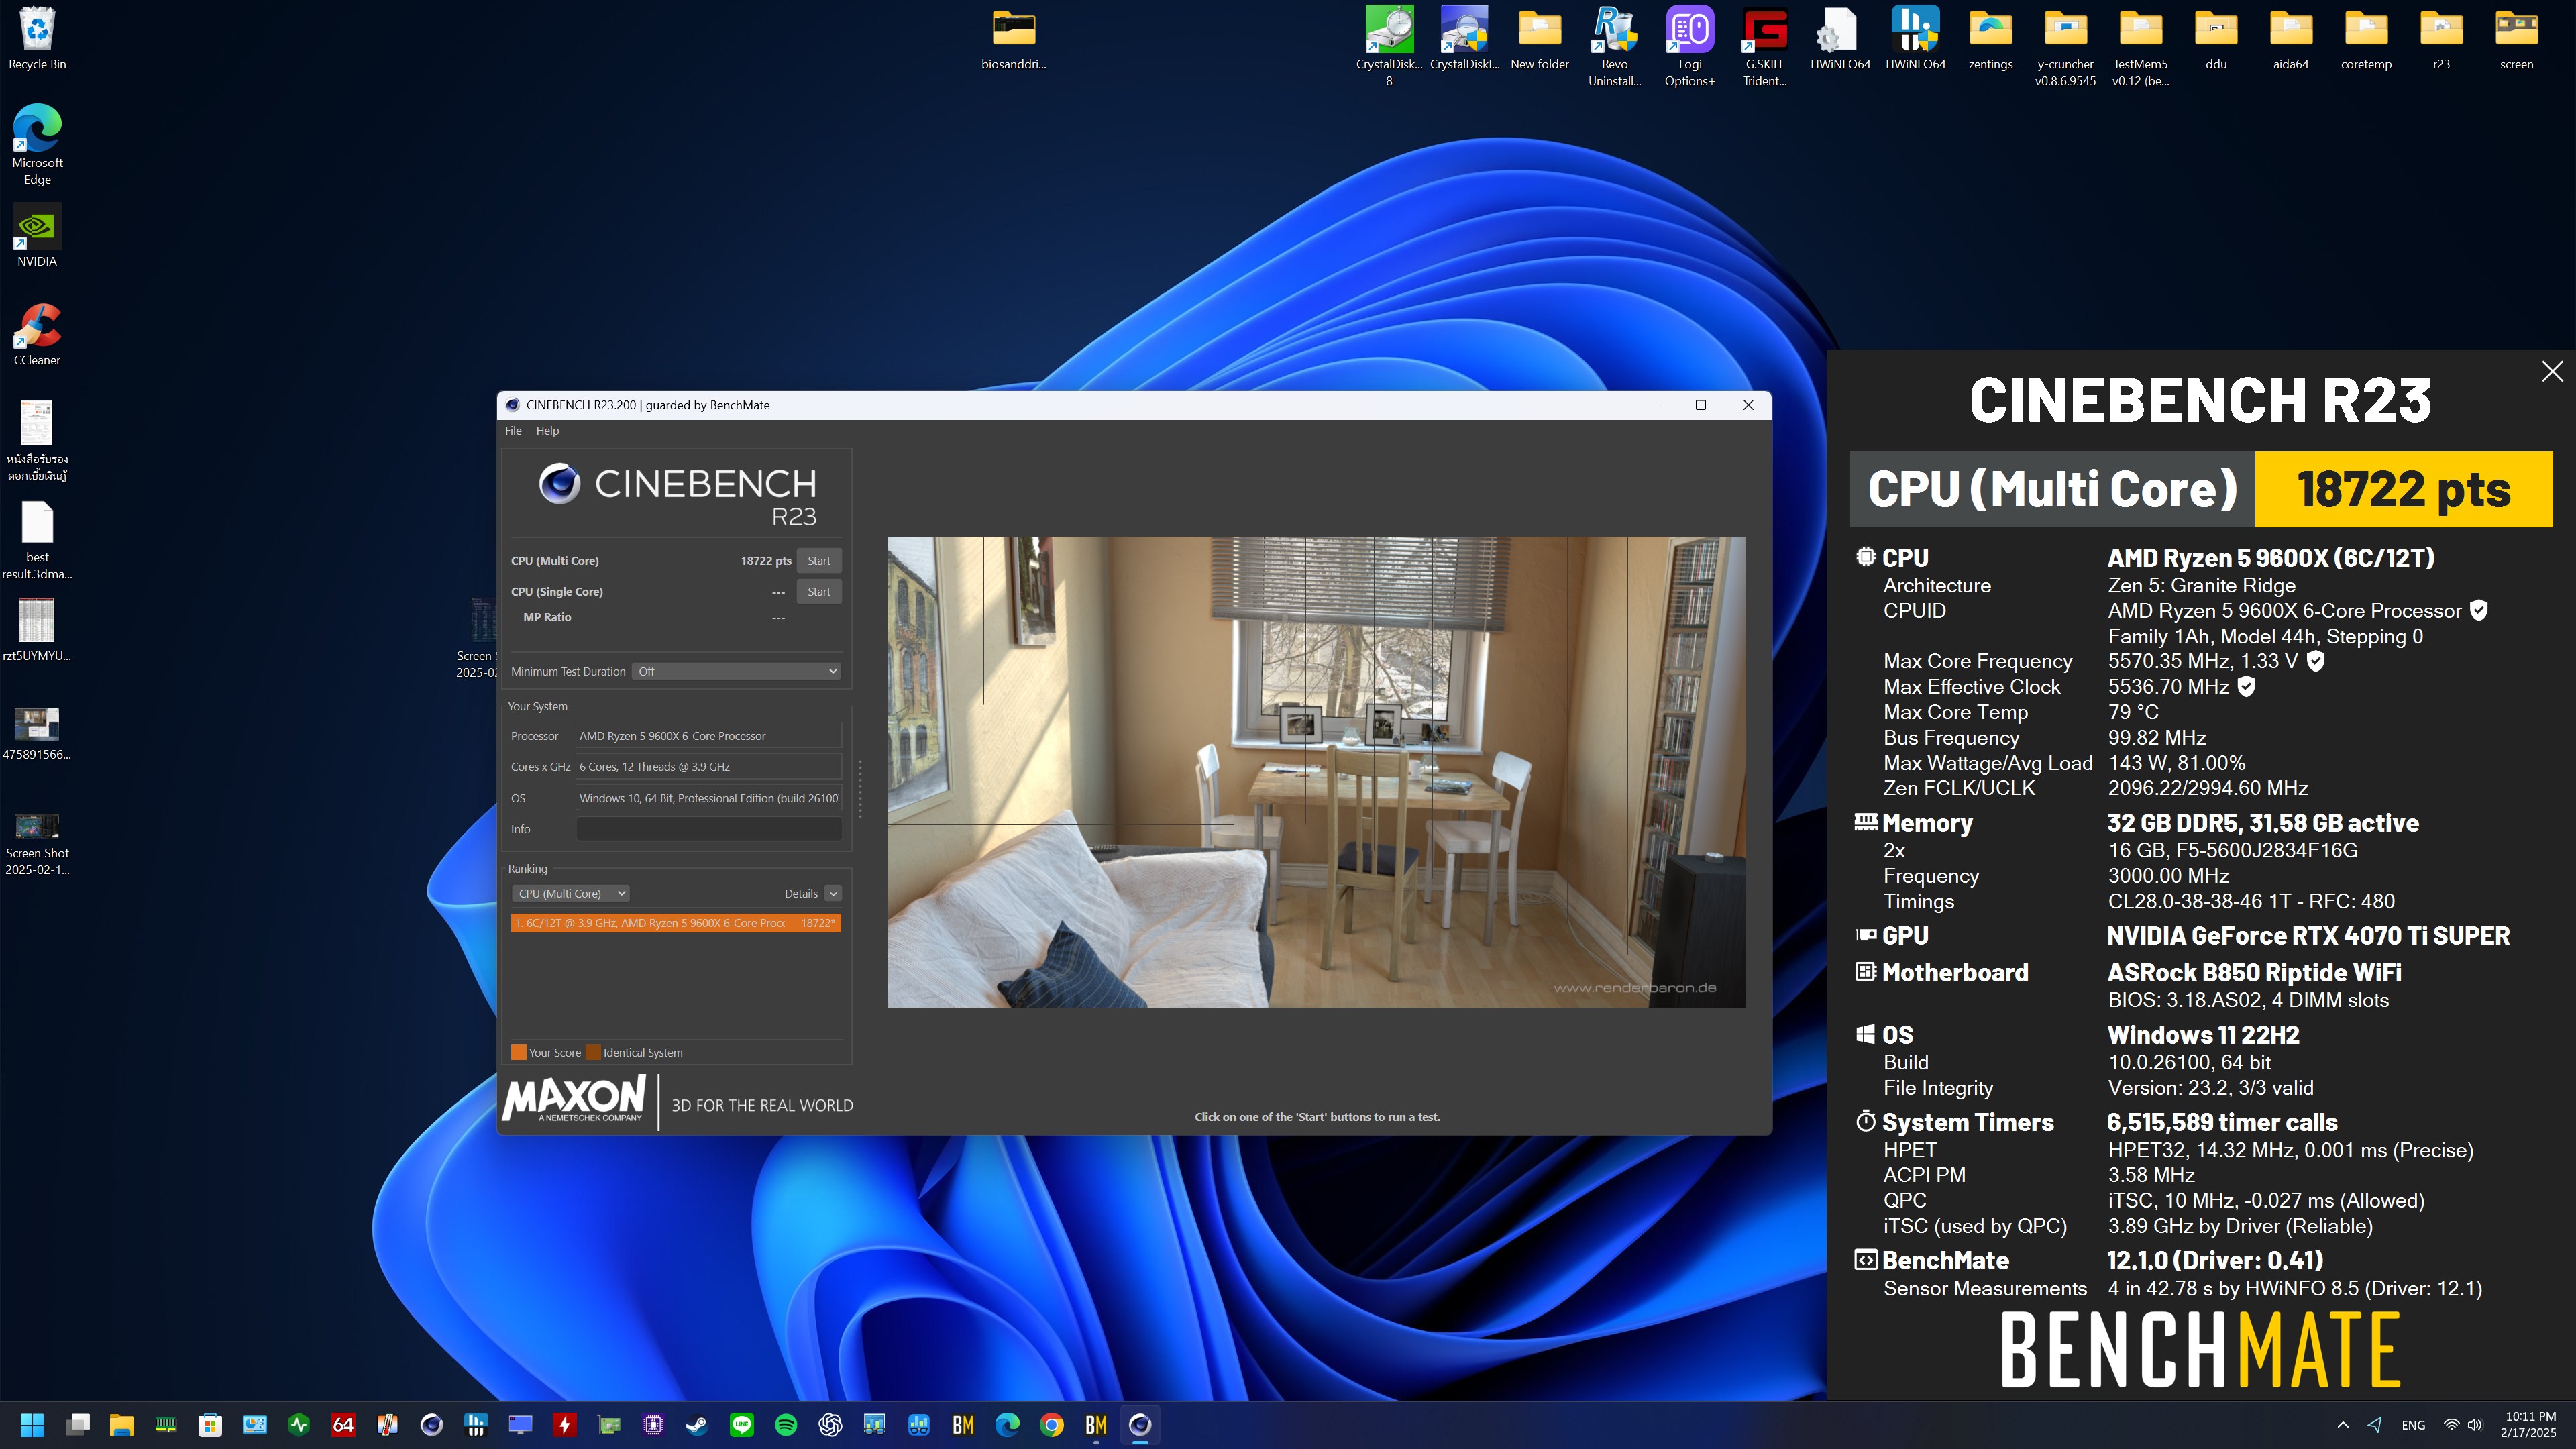2576x1449 pixels.
Task: Start the CPU (Single Core) test
Action: pos(818,592)
